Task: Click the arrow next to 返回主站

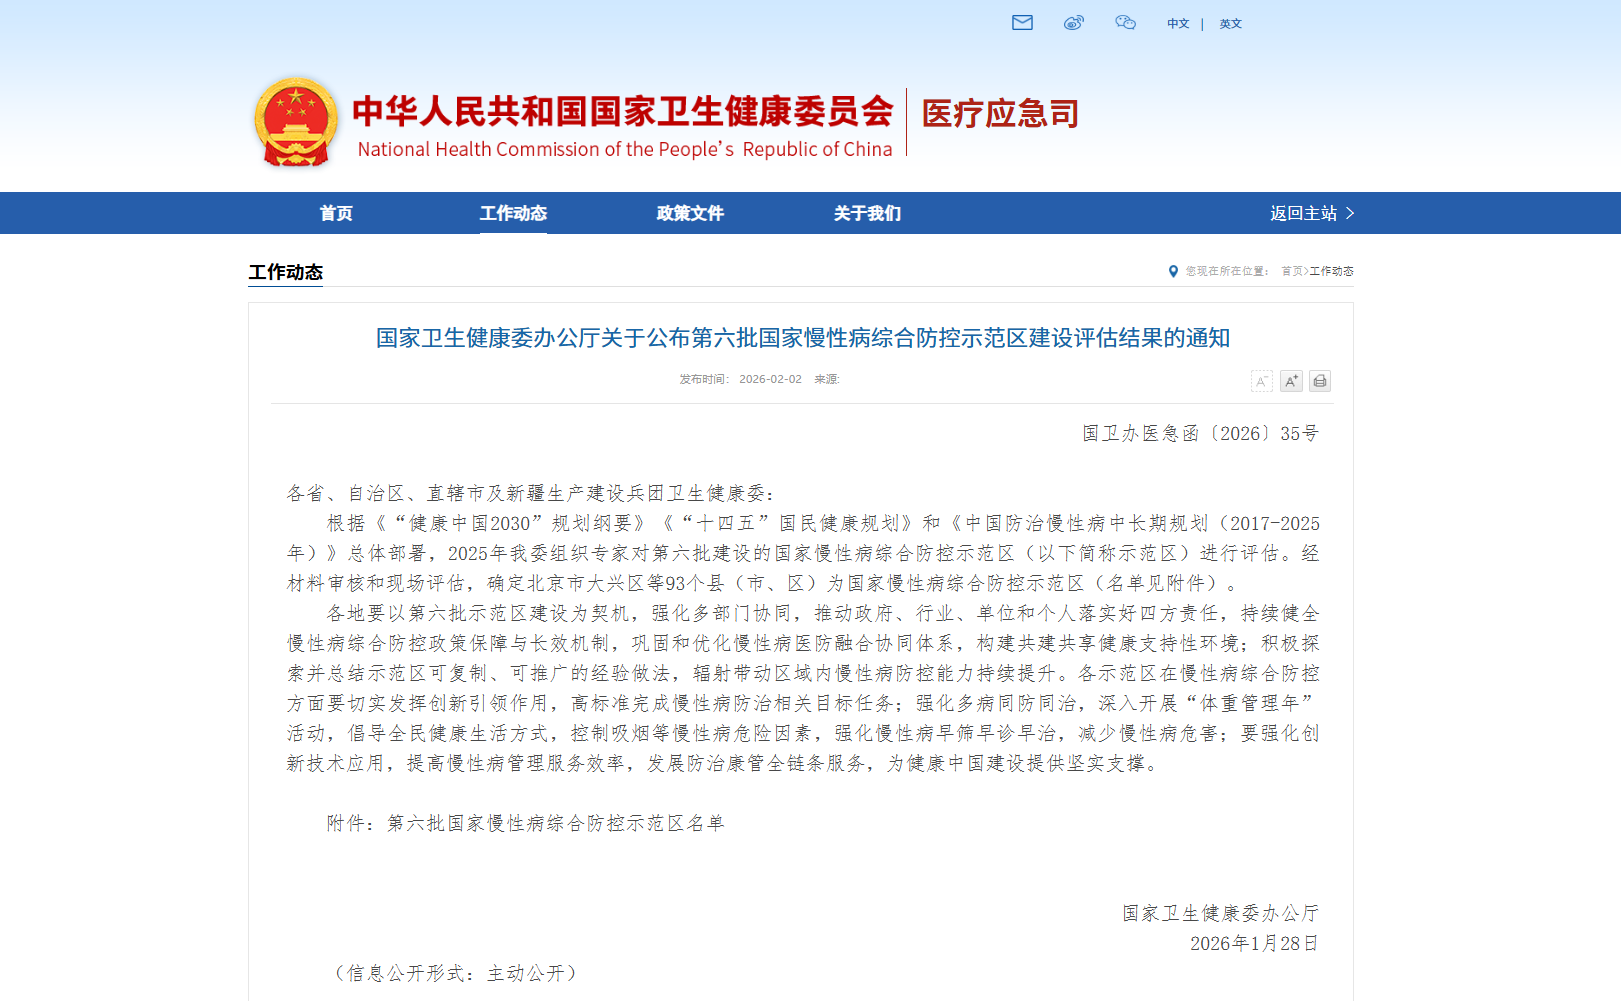Action: coord(1350,213)
